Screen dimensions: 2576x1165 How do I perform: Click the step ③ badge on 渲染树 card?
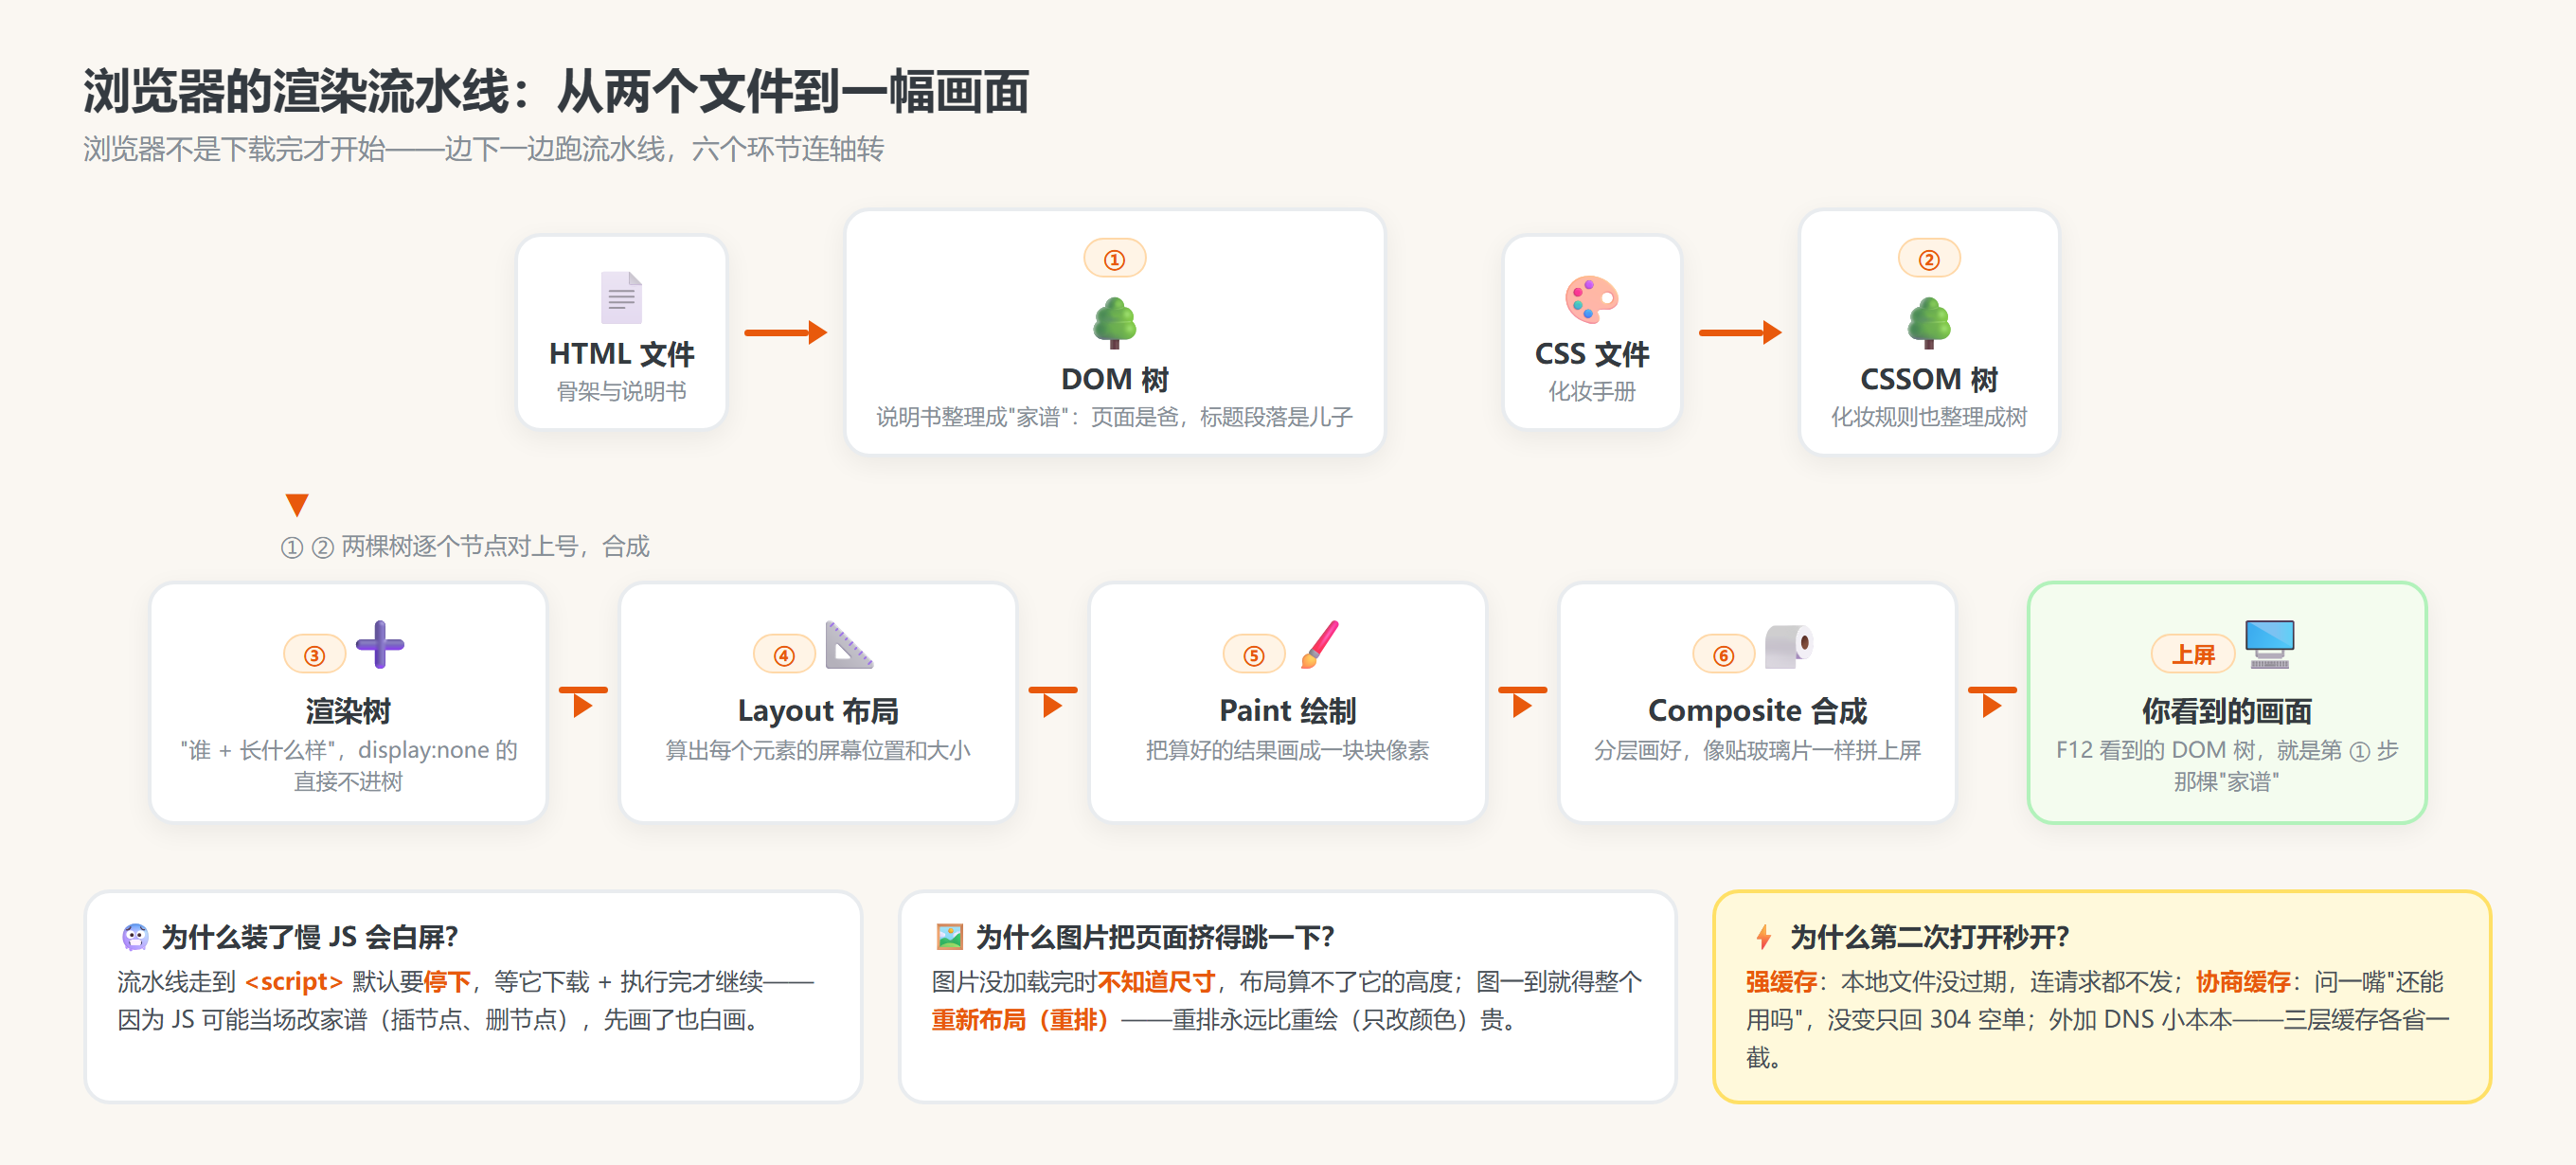[314, 655]
